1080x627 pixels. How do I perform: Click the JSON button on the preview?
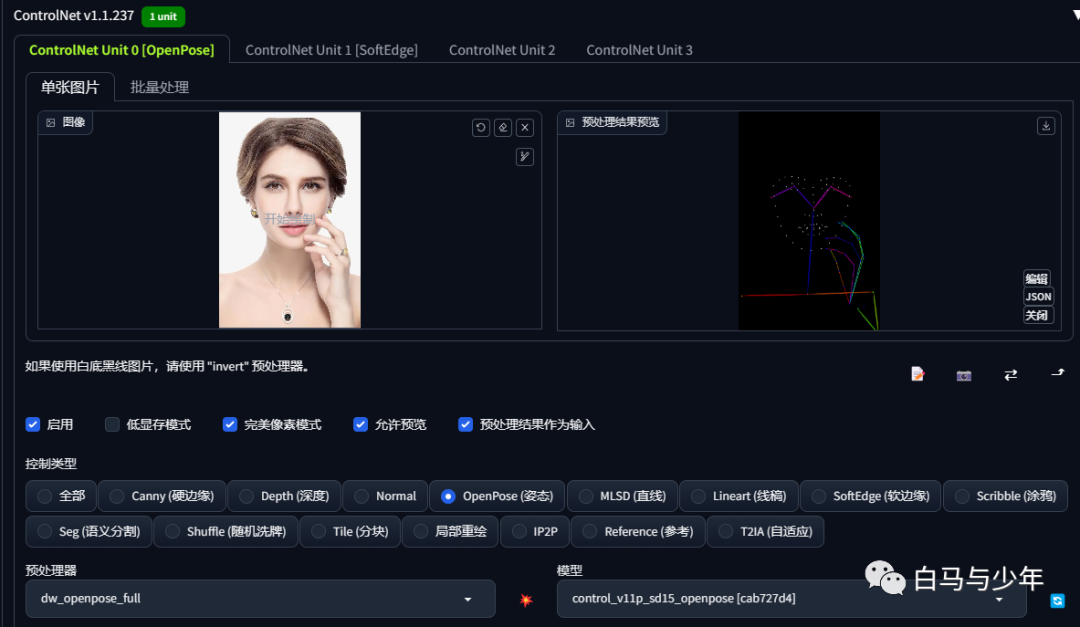click(1038, 296)
